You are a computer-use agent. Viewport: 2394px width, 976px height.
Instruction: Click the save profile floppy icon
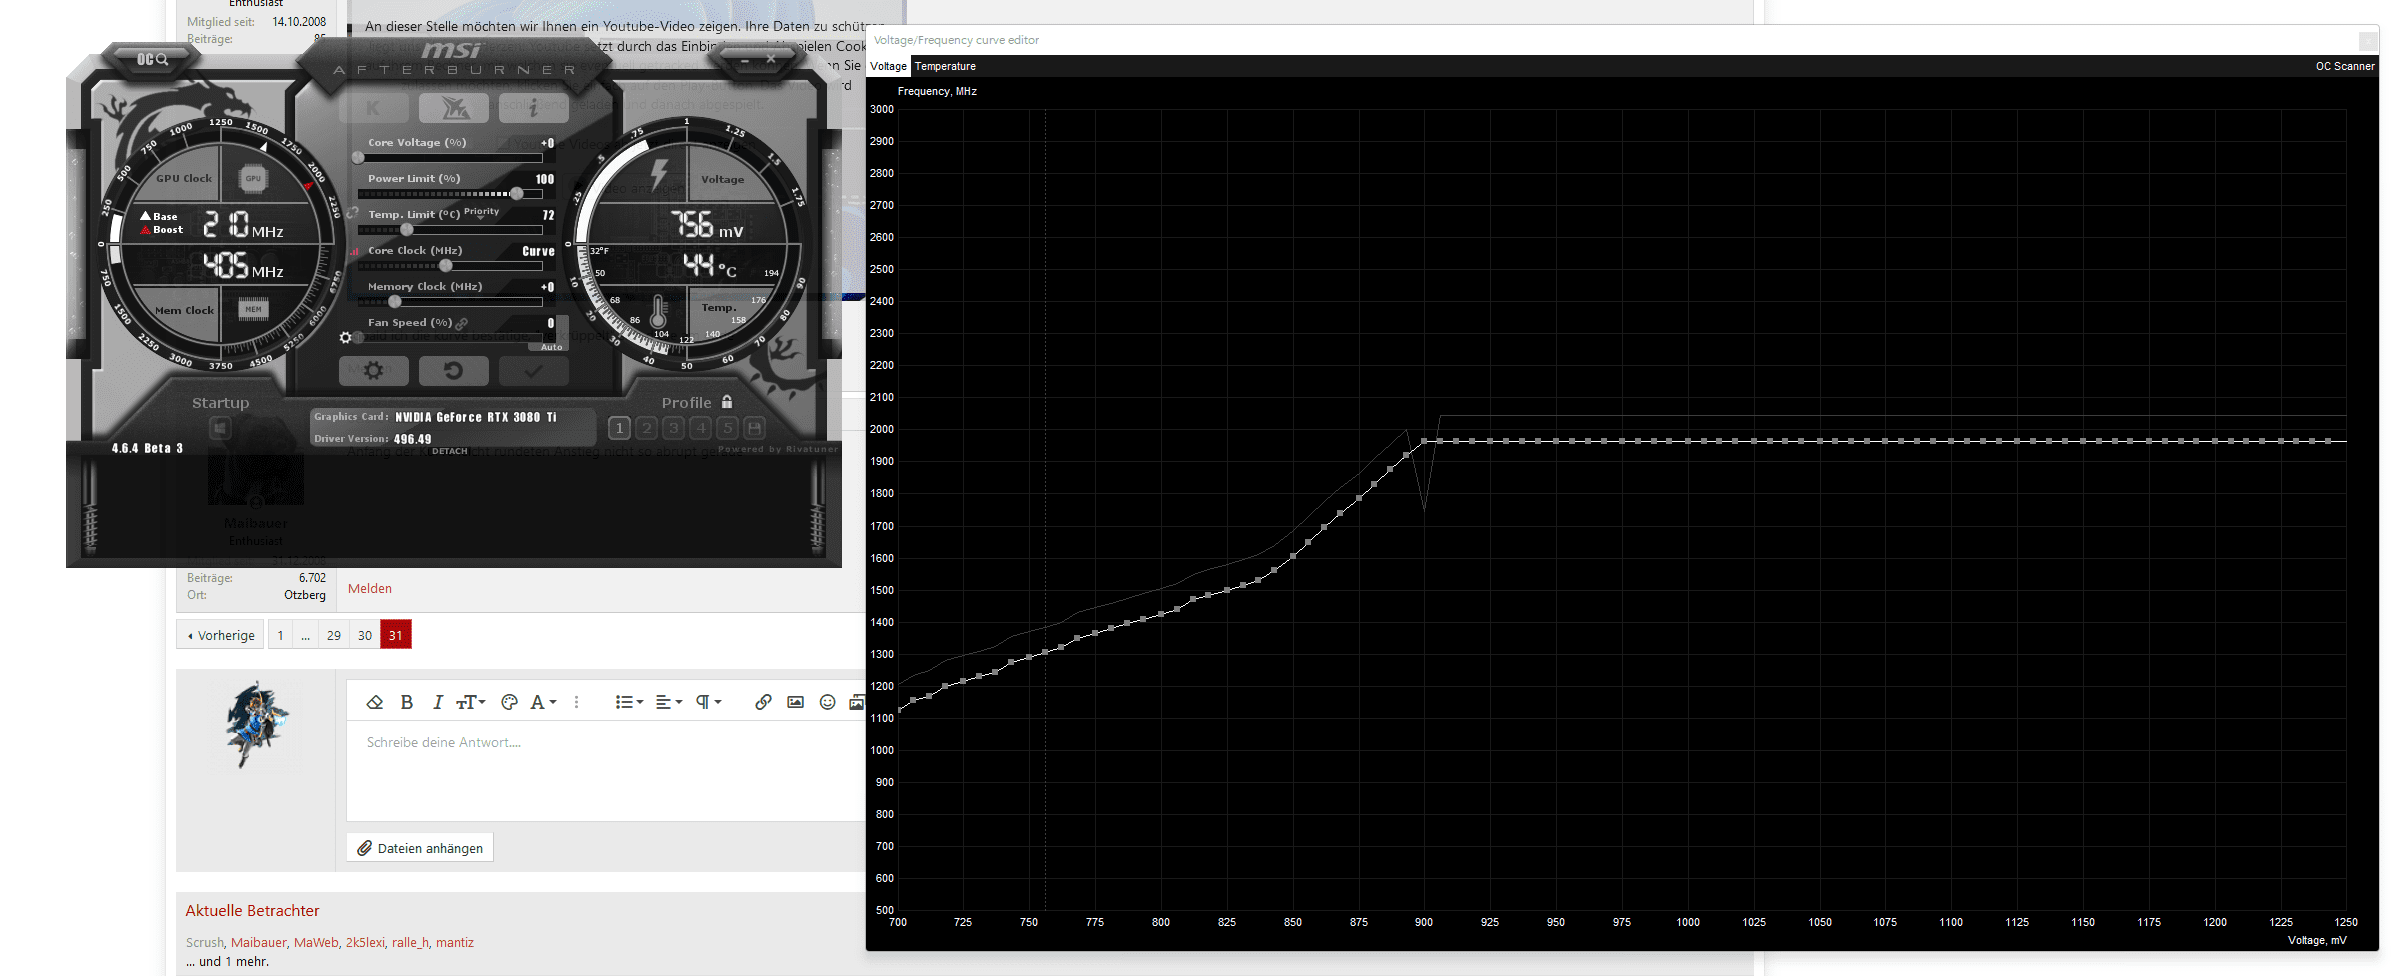pyautogui.click(x=755, y=428)
